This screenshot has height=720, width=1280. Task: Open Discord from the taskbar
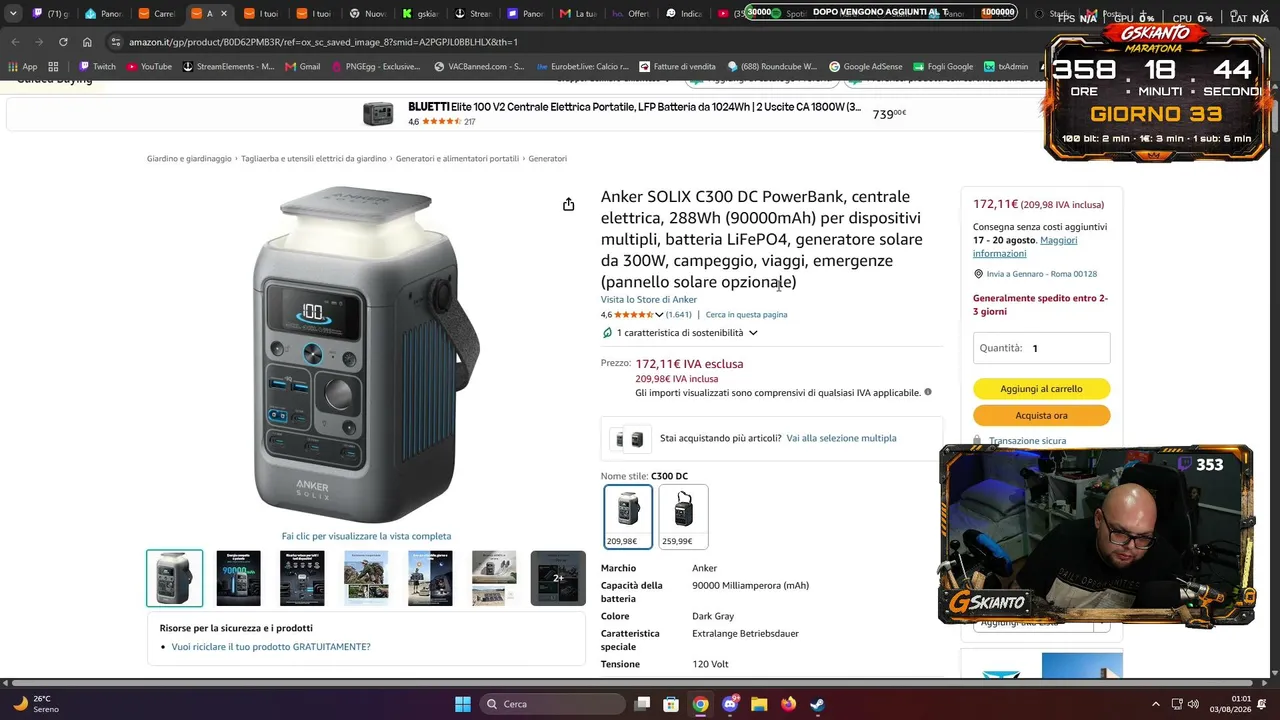coord(730,704)
